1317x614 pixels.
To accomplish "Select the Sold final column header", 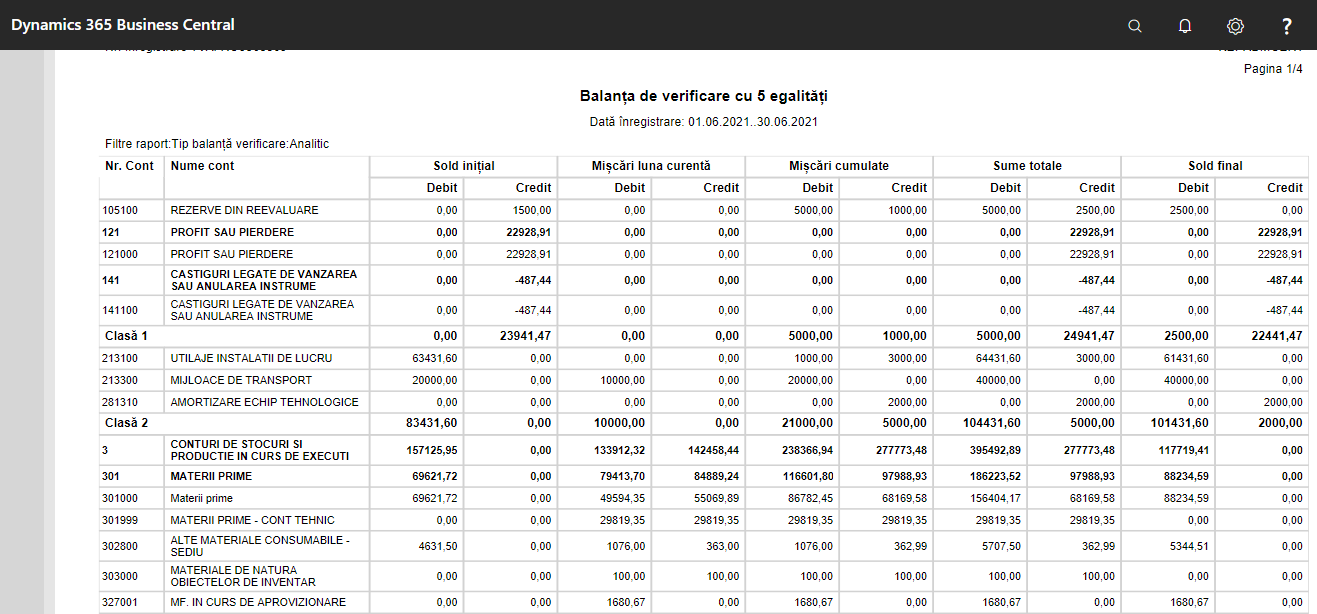I will pos(1214,166).
